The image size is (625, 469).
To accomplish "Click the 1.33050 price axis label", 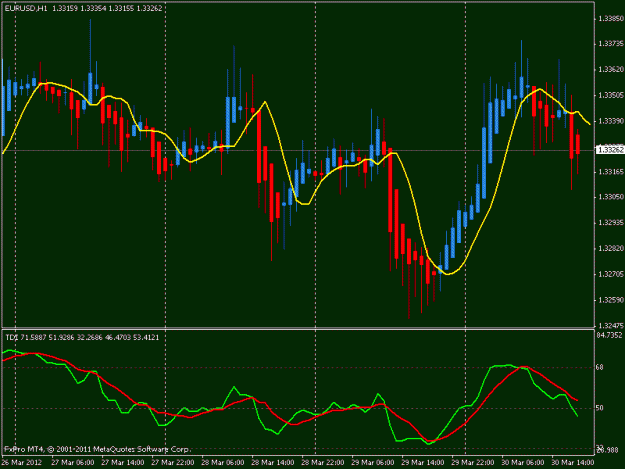I will 611,197.
